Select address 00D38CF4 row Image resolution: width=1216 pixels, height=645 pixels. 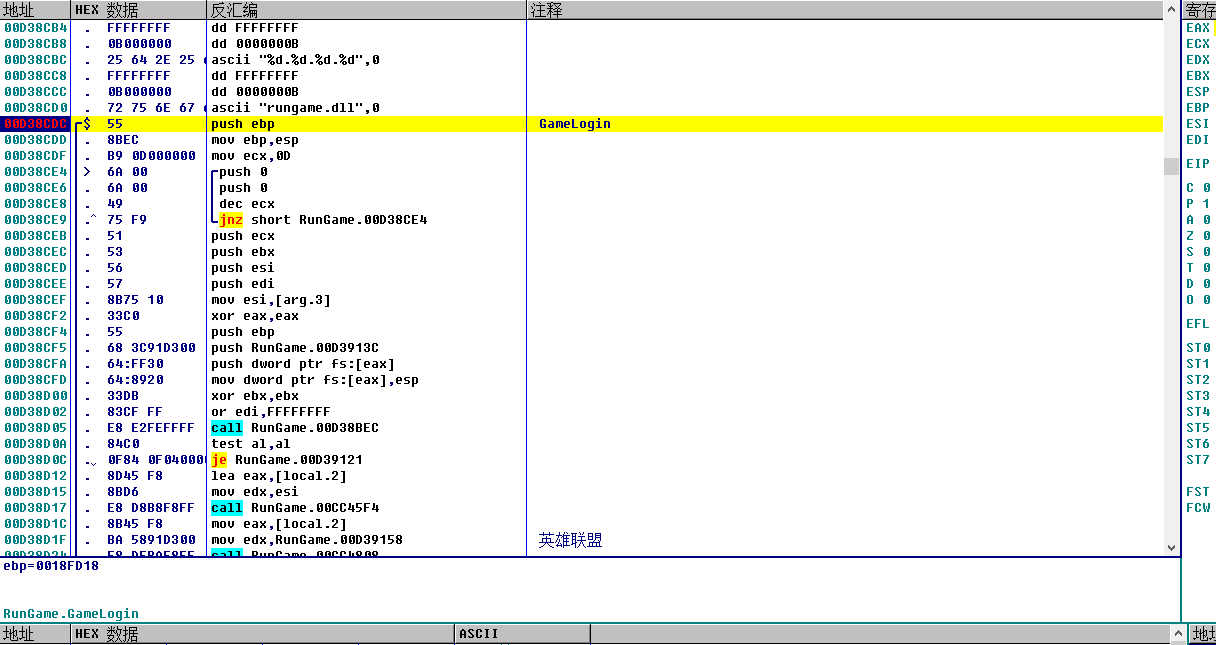35,332
